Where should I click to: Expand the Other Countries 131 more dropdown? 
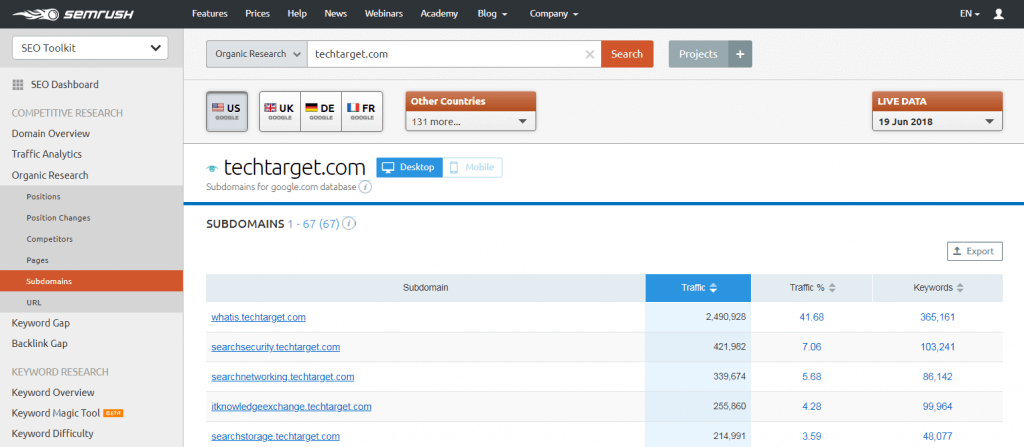point(470,122)
